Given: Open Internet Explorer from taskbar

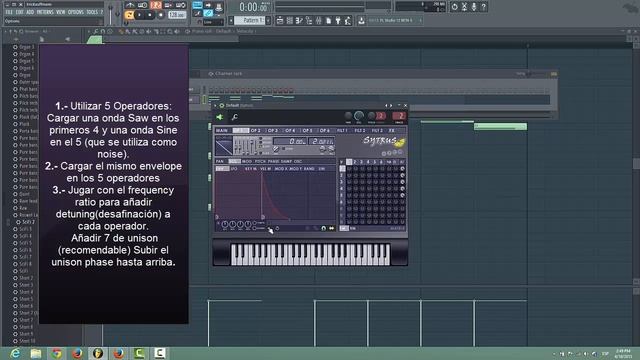Looking at the screenshot, I should [x=15, y=353].
